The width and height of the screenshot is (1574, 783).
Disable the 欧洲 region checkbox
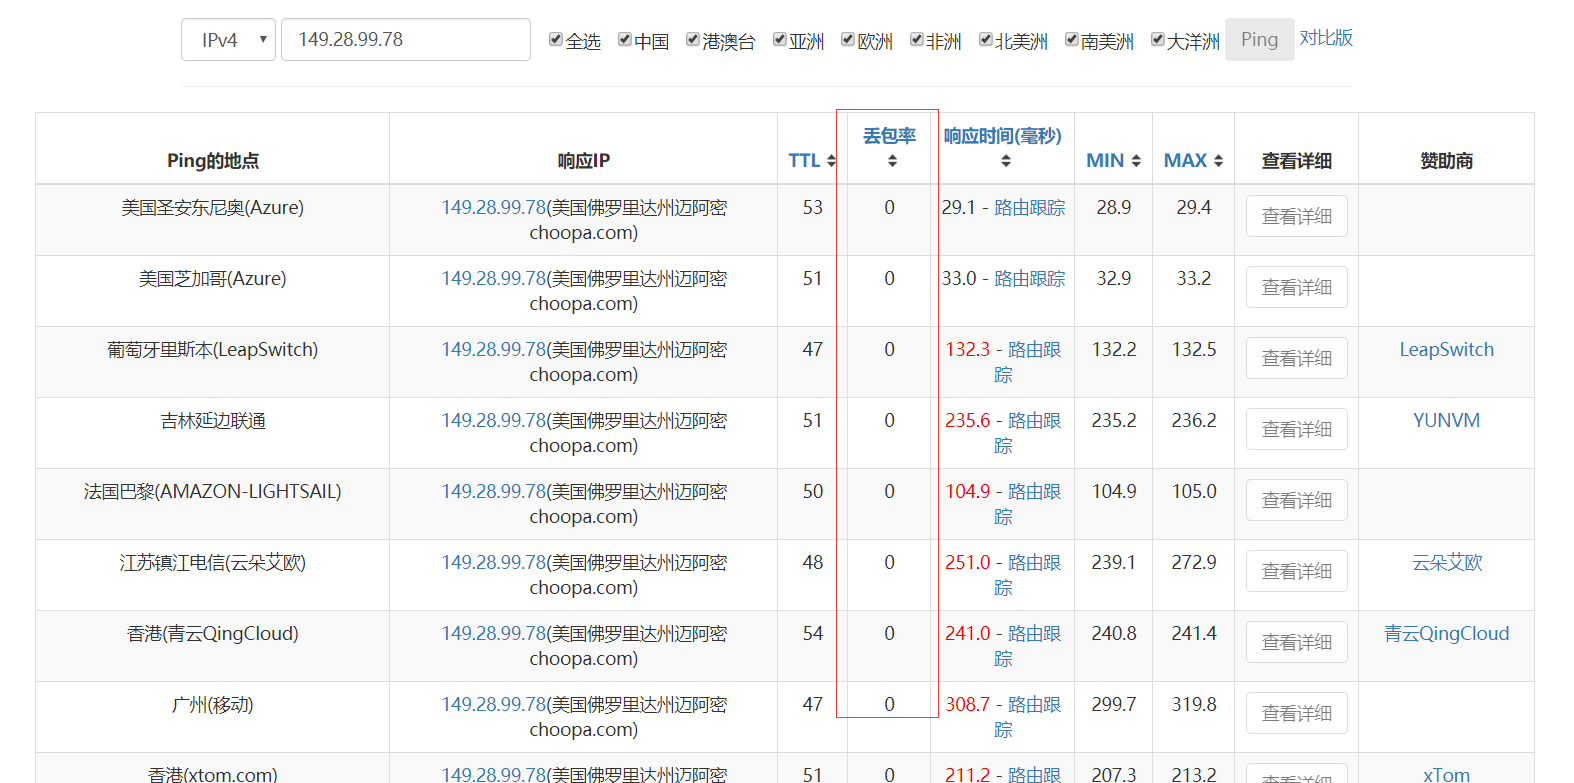[x=848, y=40]
